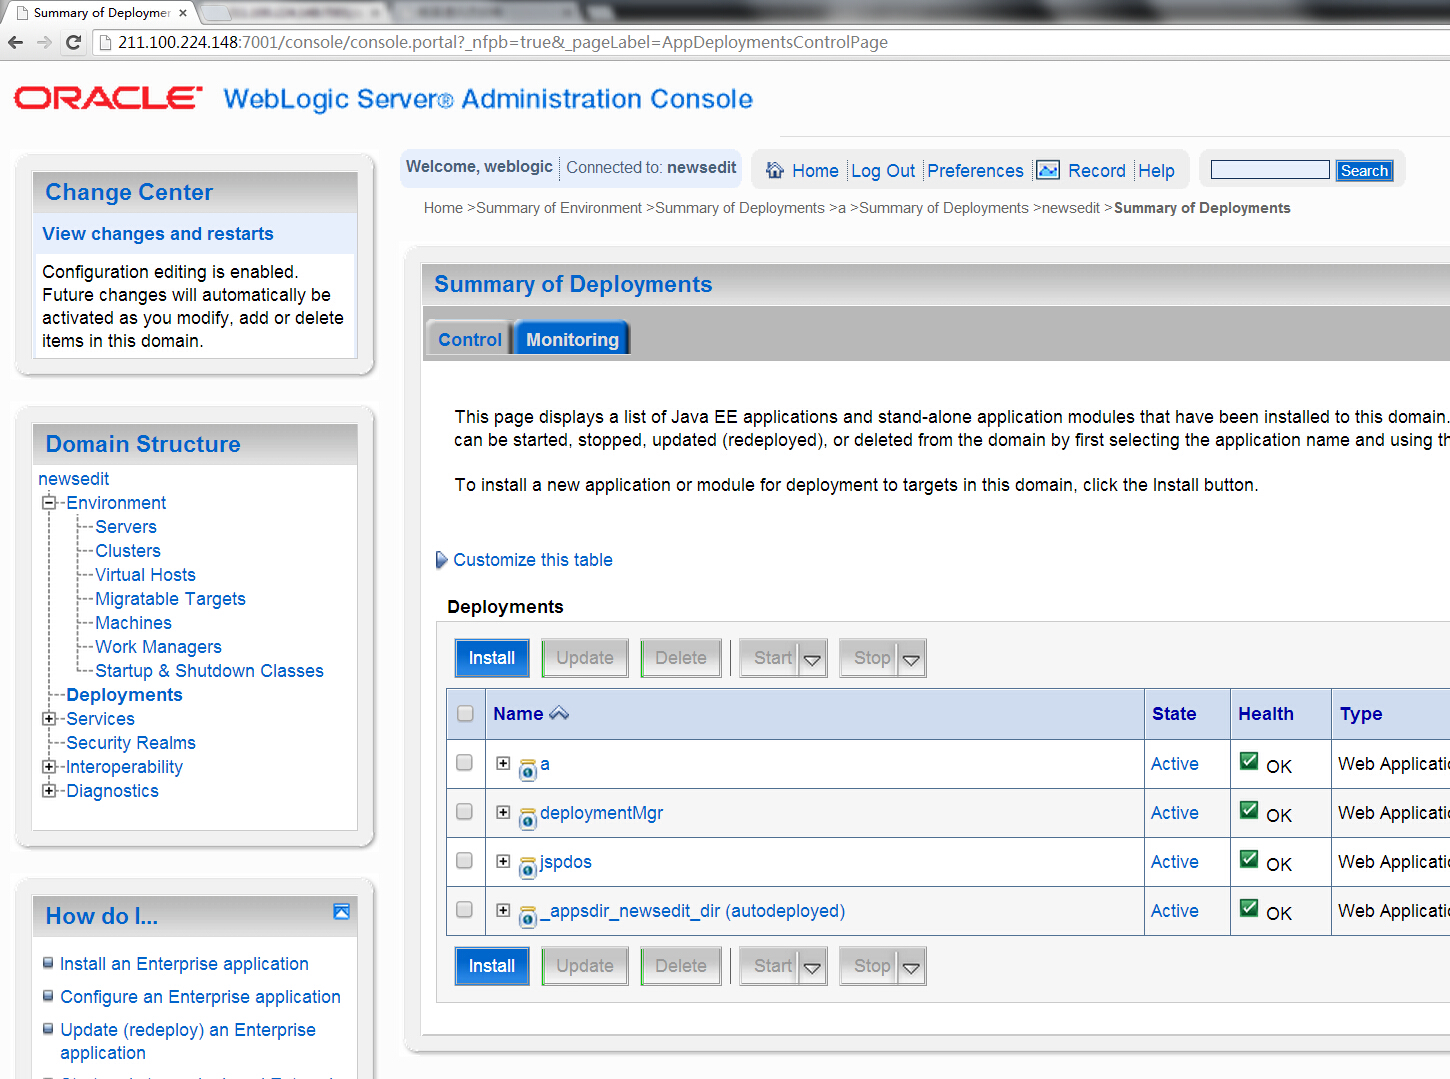Screen dimensions: 1450x1079
Task: Expand the deployment a row
Action: coord(503,763)
